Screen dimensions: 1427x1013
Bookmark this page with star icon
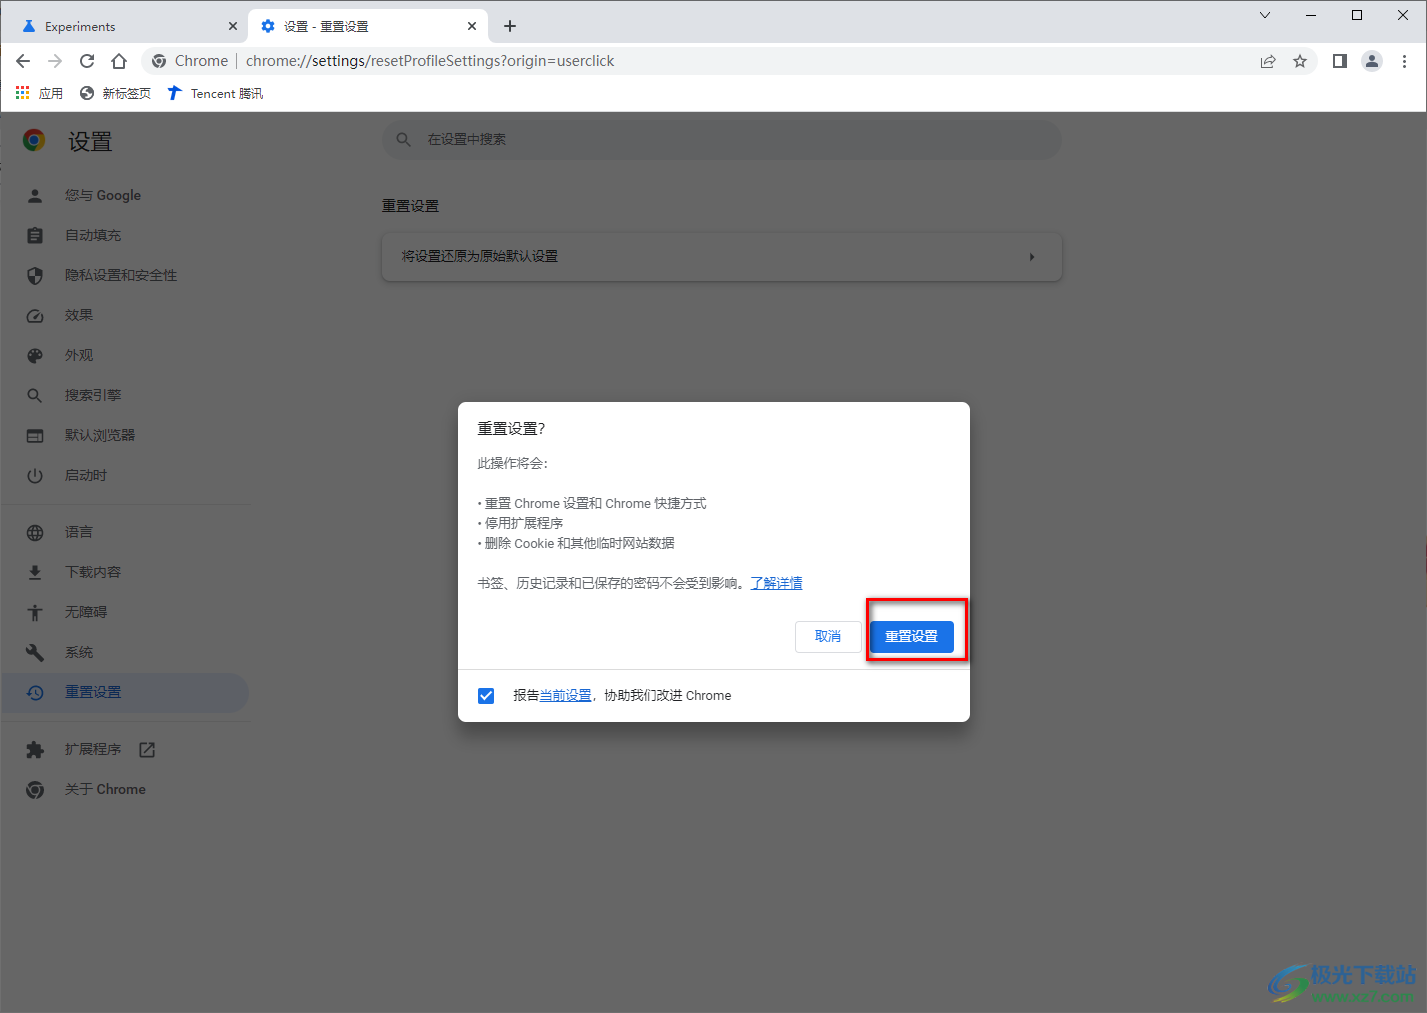pos(1300,61)
